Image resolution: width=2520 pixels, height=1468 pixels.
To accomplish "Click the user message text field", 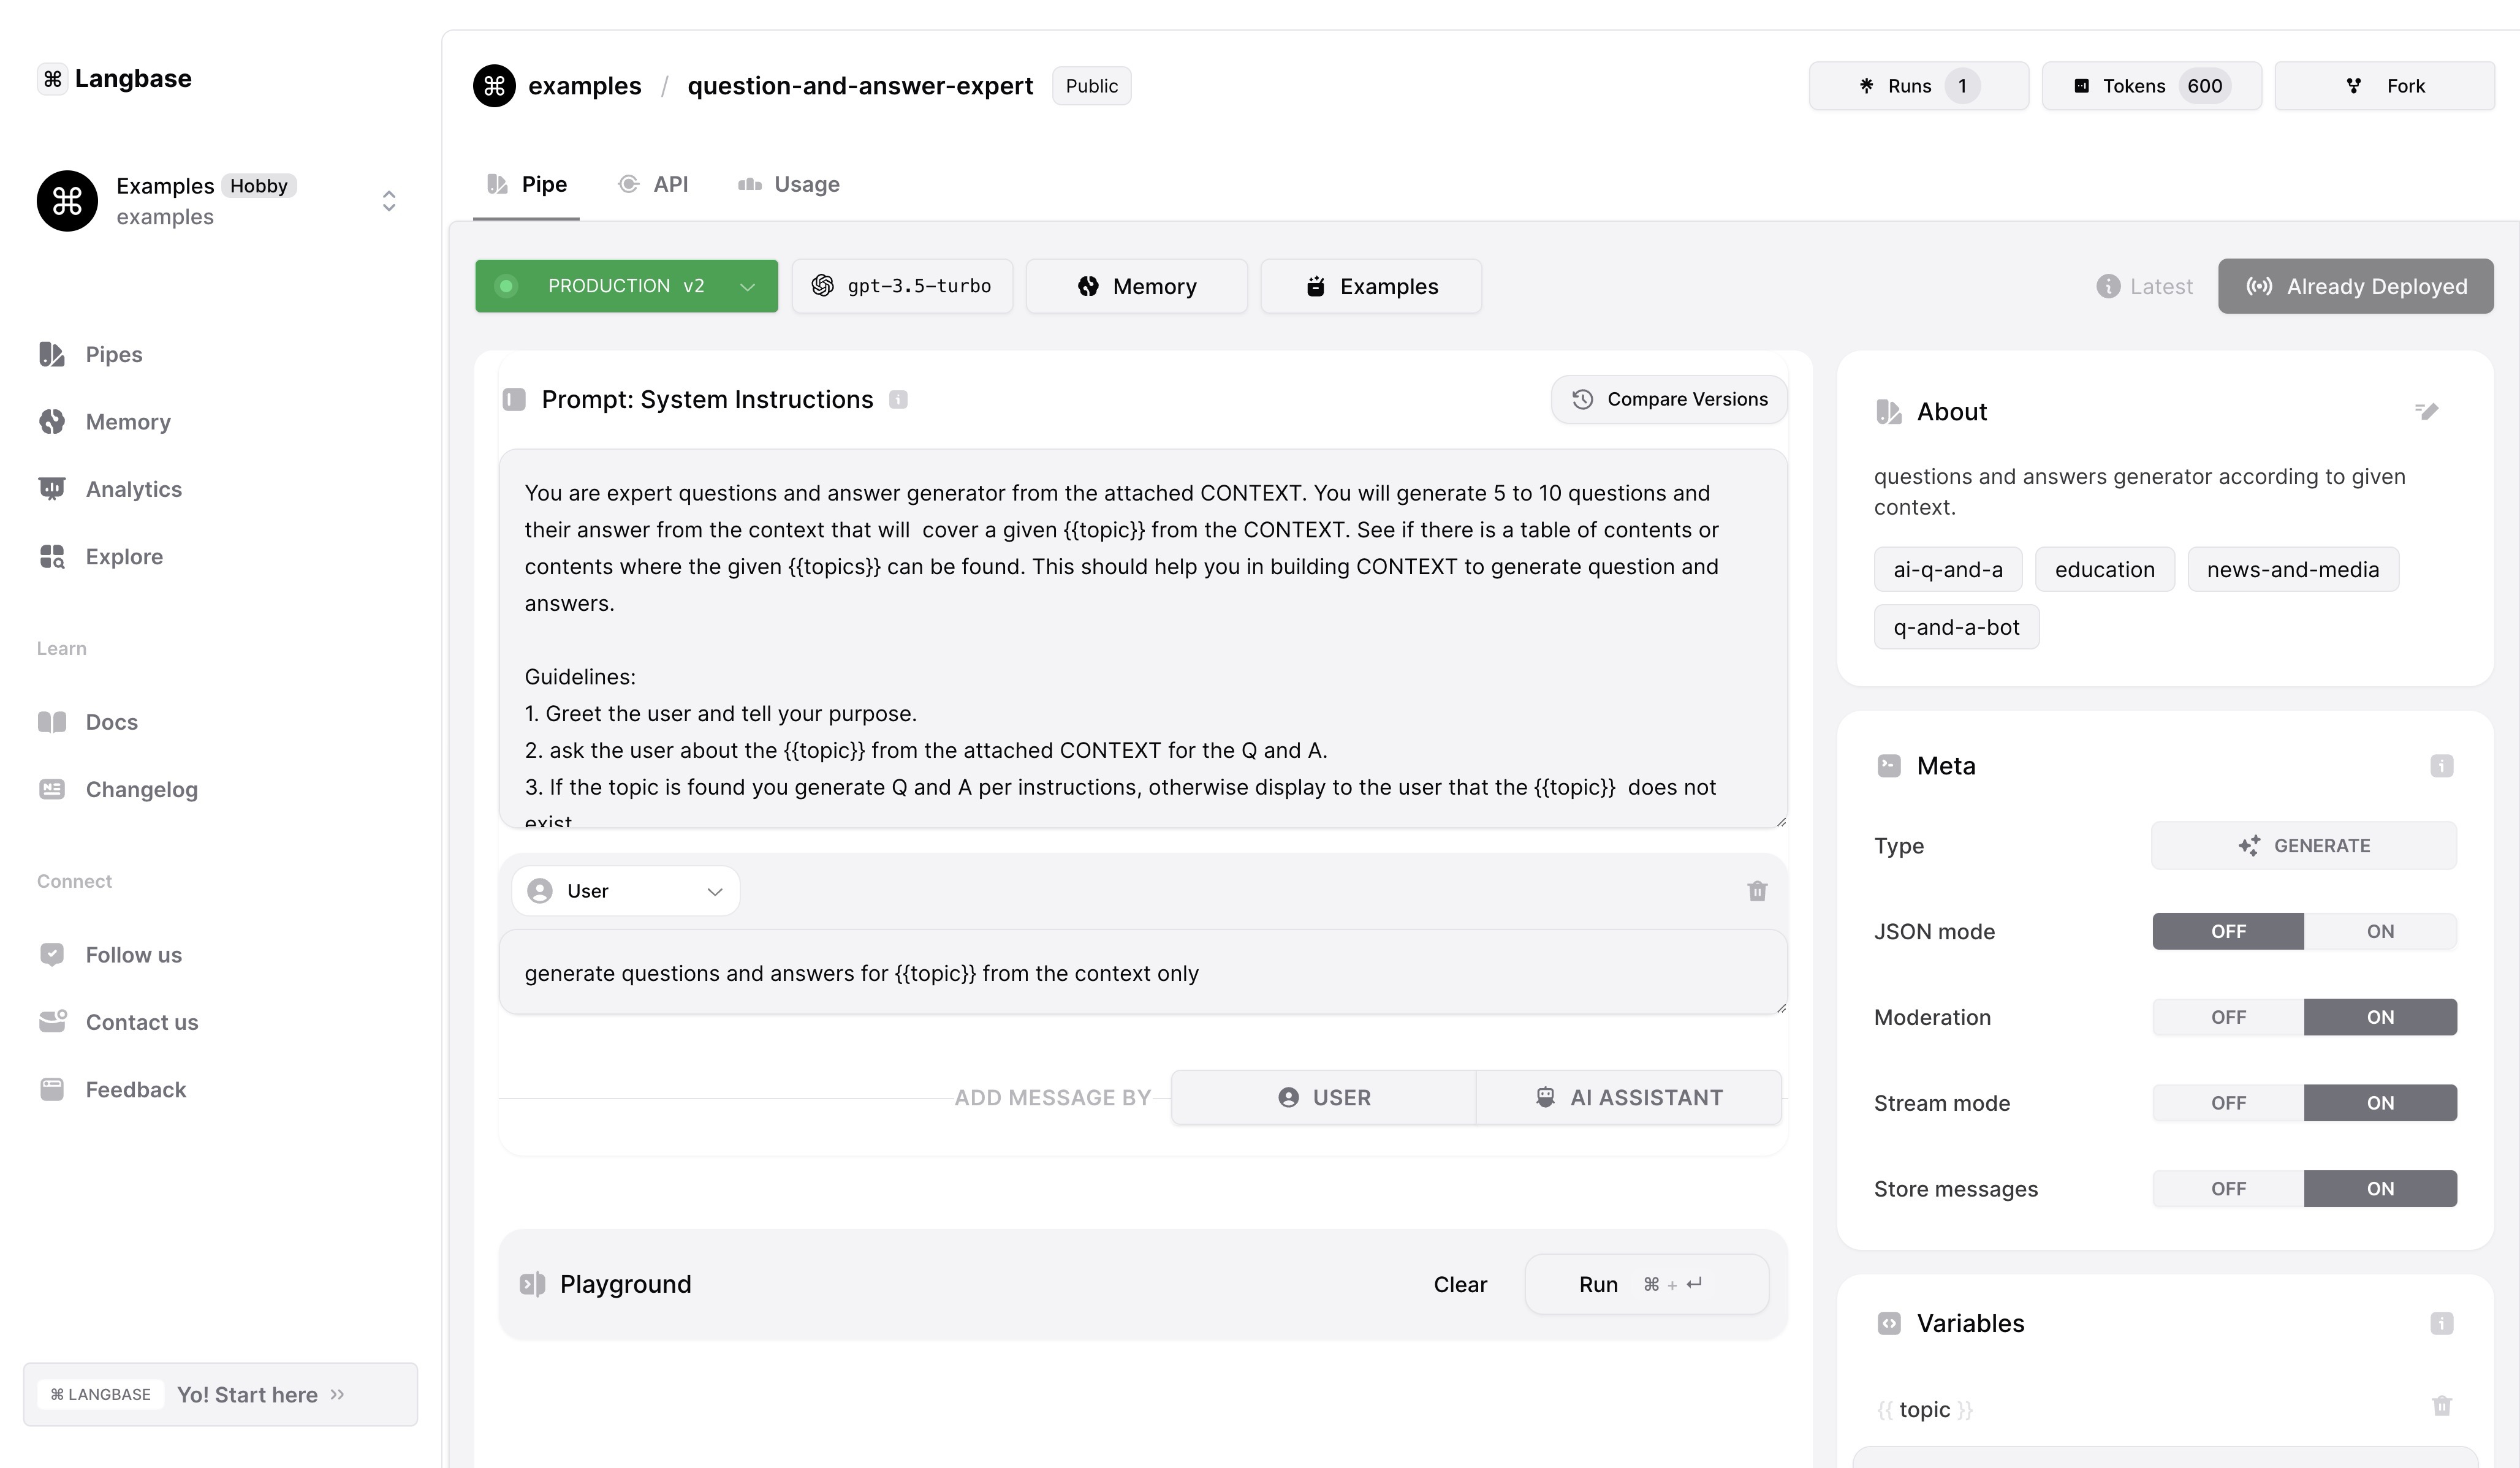I will click(1142, 973).
